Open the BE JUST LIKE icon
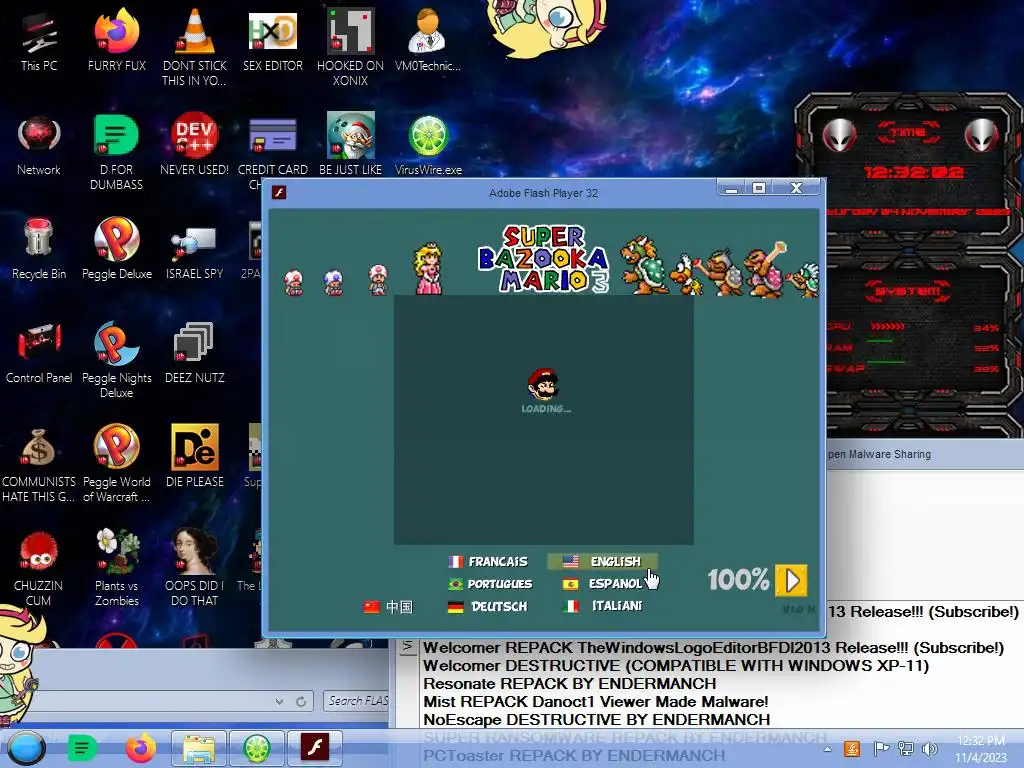 point(350,145)
